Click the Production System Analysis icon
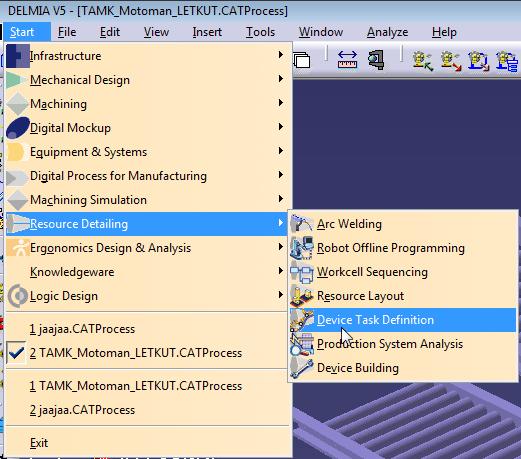521x459 pixels. point(302,344)
